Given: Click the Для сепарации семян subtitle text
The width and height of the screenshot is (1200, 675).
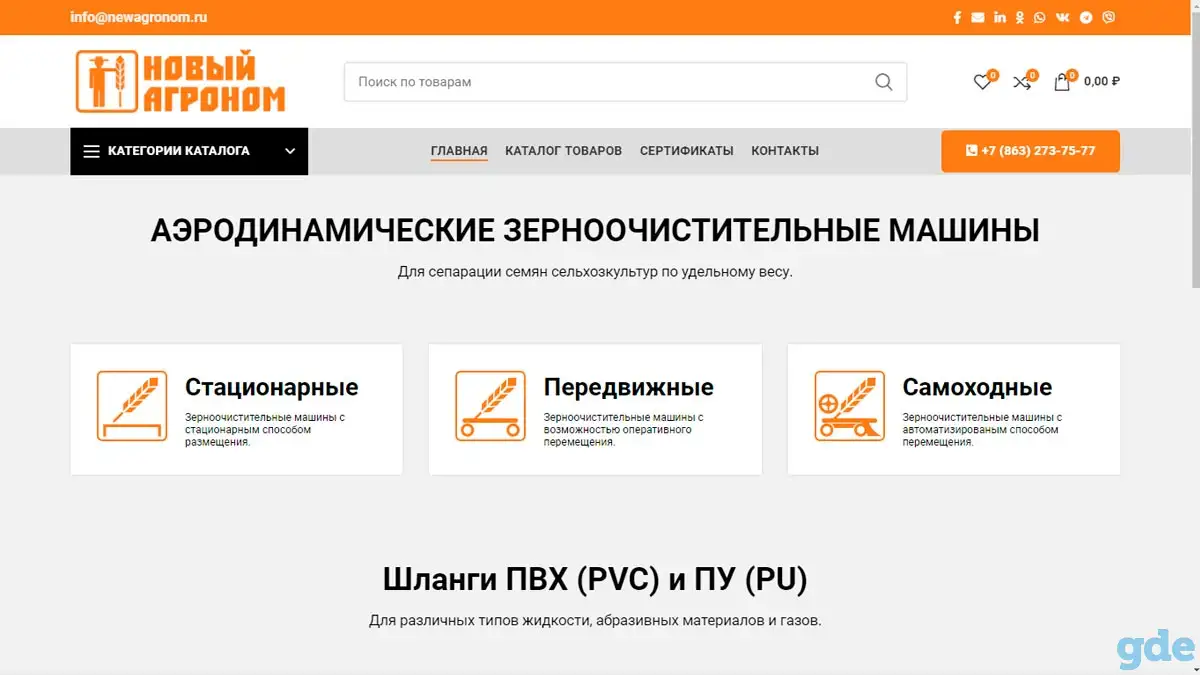Looking at the screenshot, I should (595, 271).
